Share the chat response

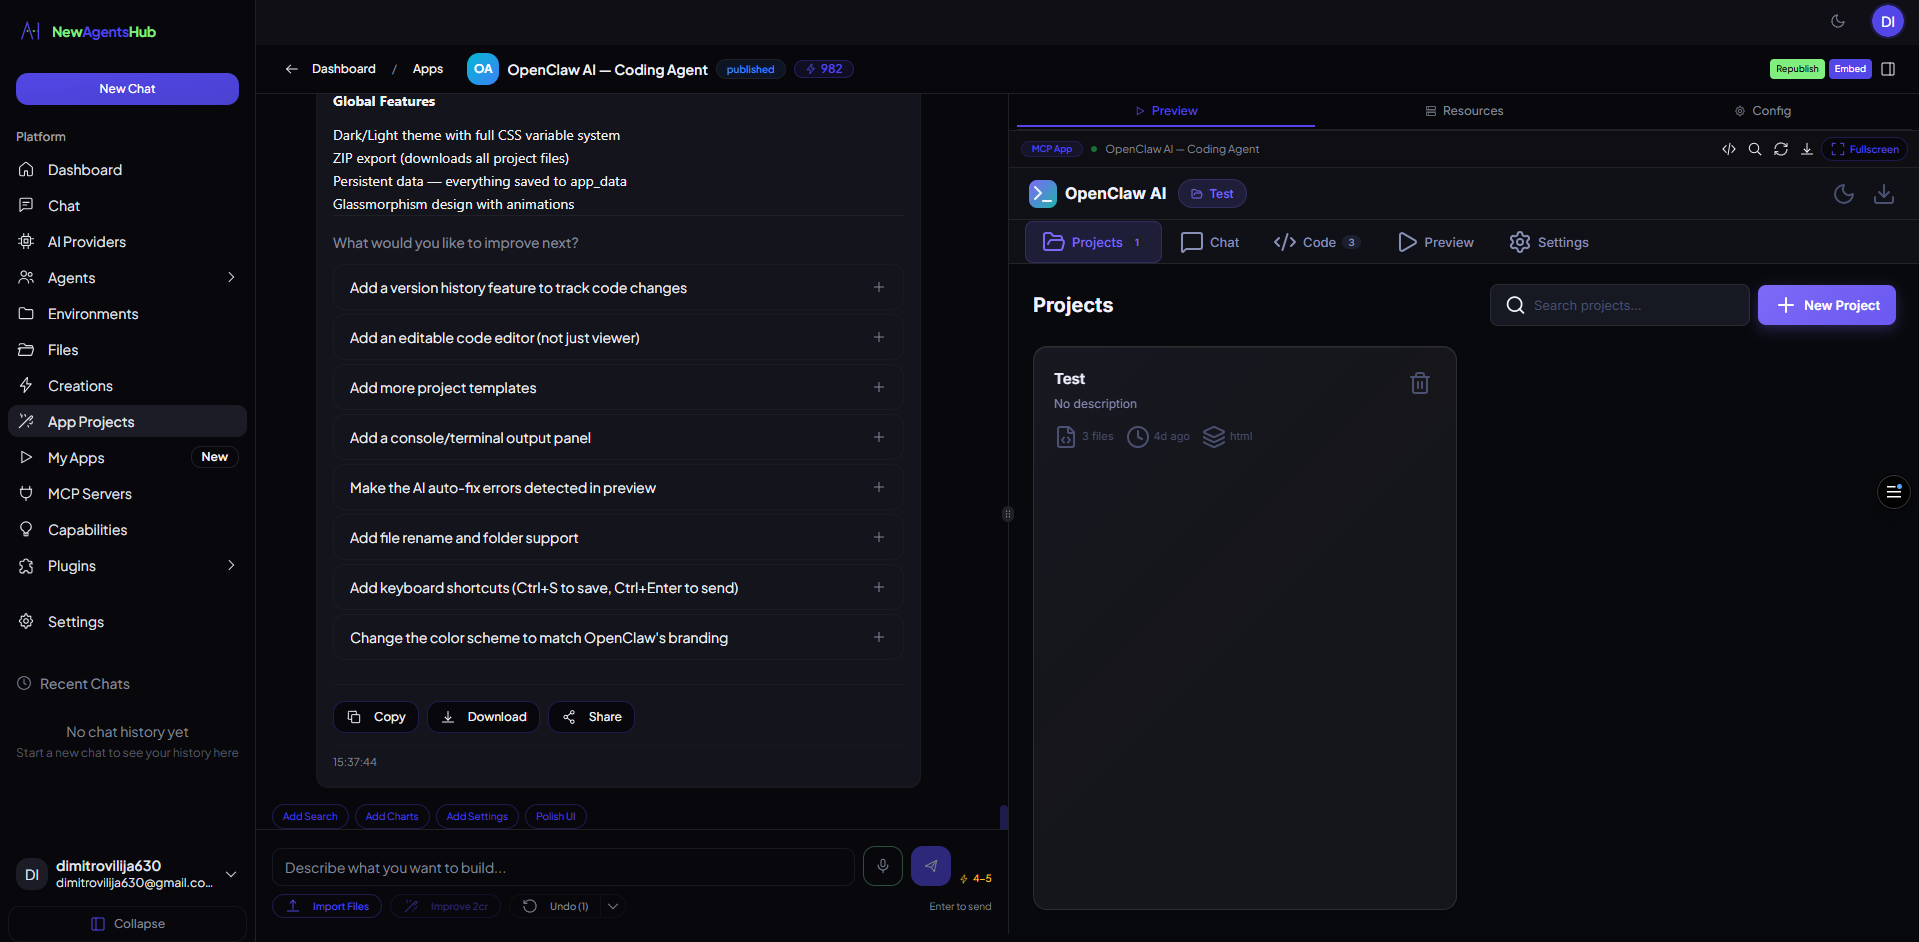click(592, 717)
